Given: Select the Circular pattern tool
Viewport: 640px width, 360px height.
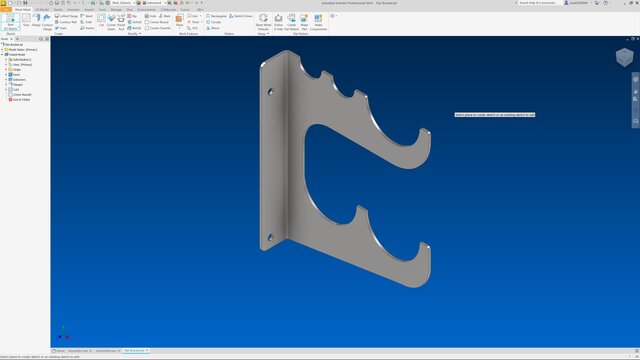Looking at the screenshot, I should 213,22.
